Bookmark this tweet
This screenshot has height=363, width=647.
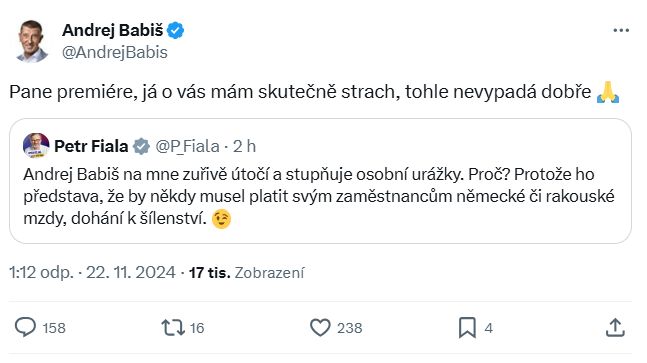[467, 328]
